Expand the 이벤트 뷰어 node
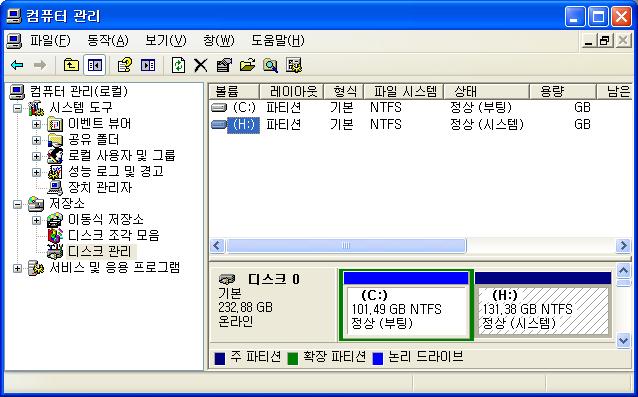Viewport: 638px width, 397px height. 36,124
